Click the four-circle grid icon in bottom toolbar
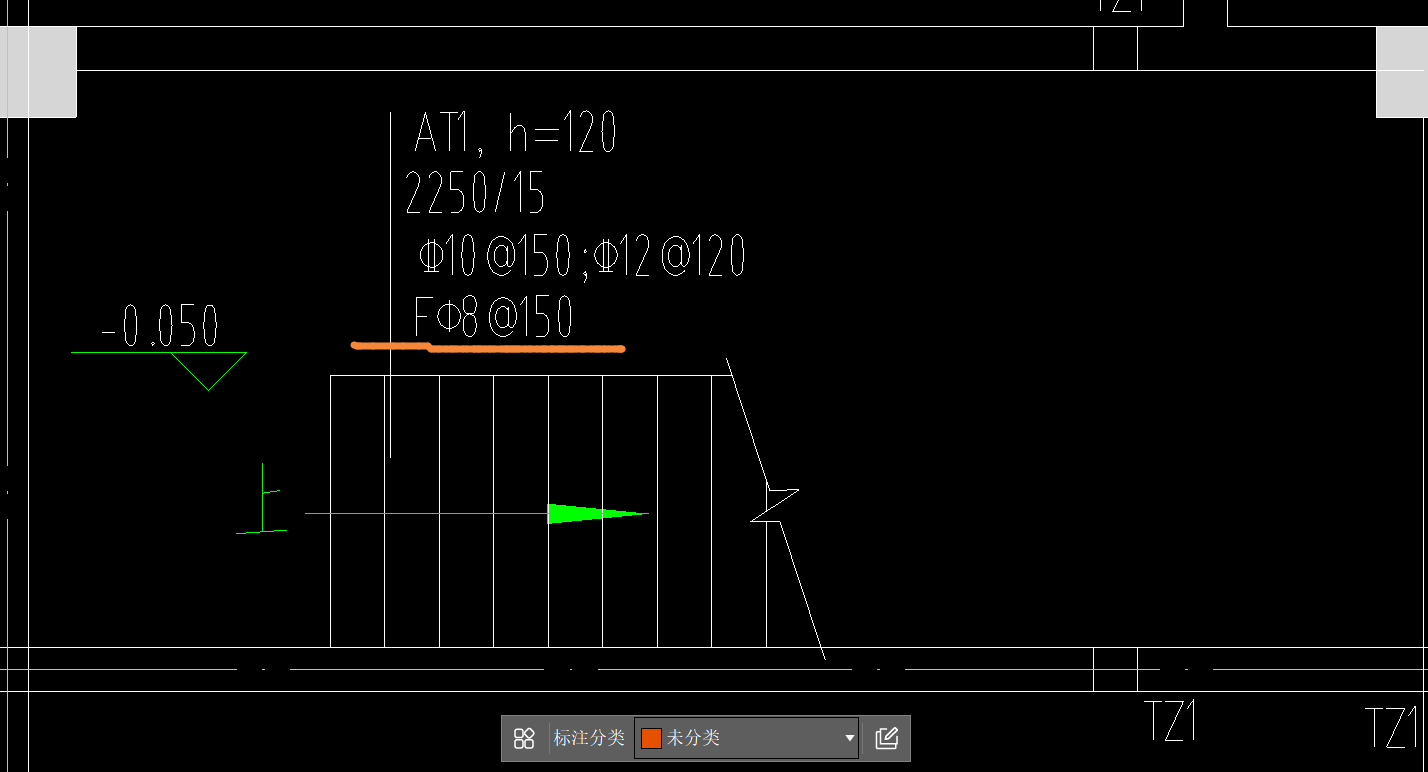The image size is (1428, 772). click(x=524, y=738)
